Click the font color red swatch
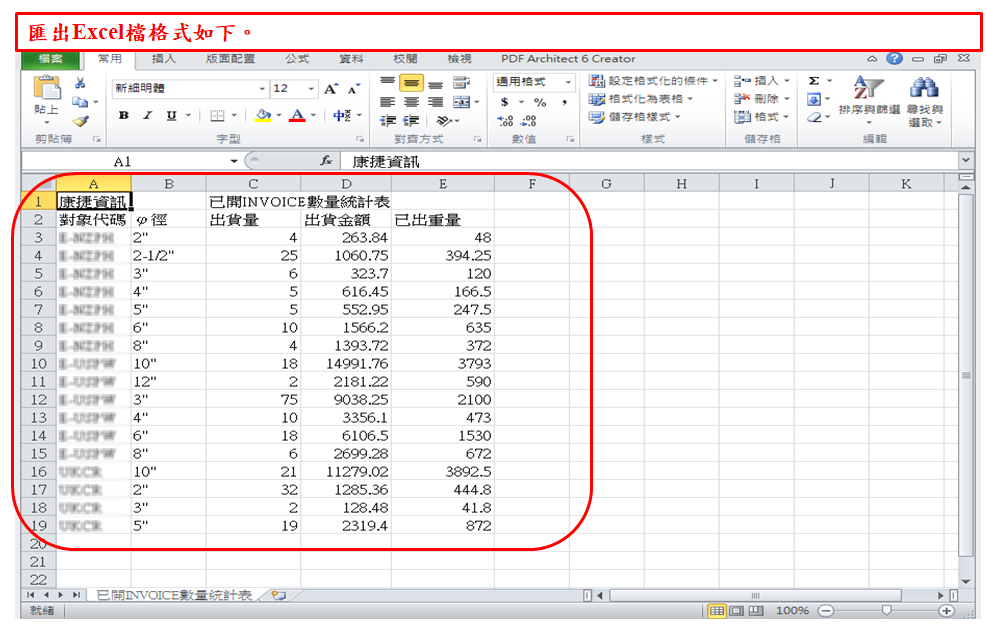 296,116
